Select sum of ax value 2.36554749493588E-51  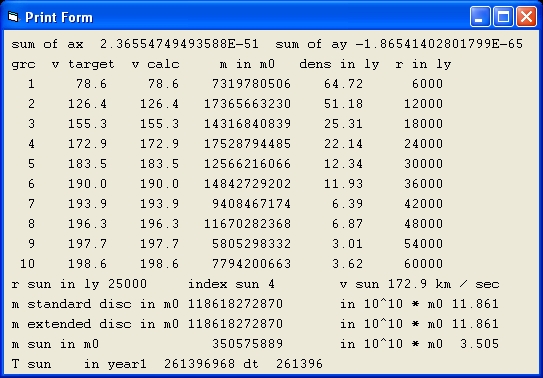(179, 44)
